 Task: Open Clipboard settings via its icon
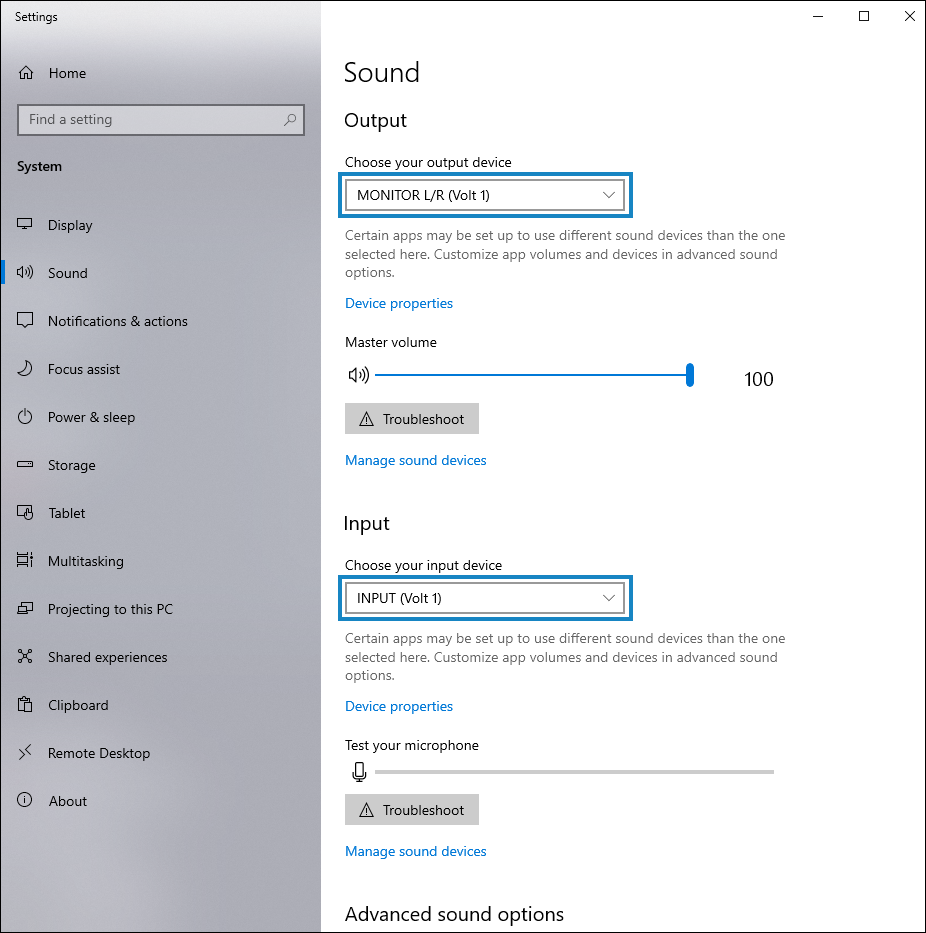[x=24, y=705]
